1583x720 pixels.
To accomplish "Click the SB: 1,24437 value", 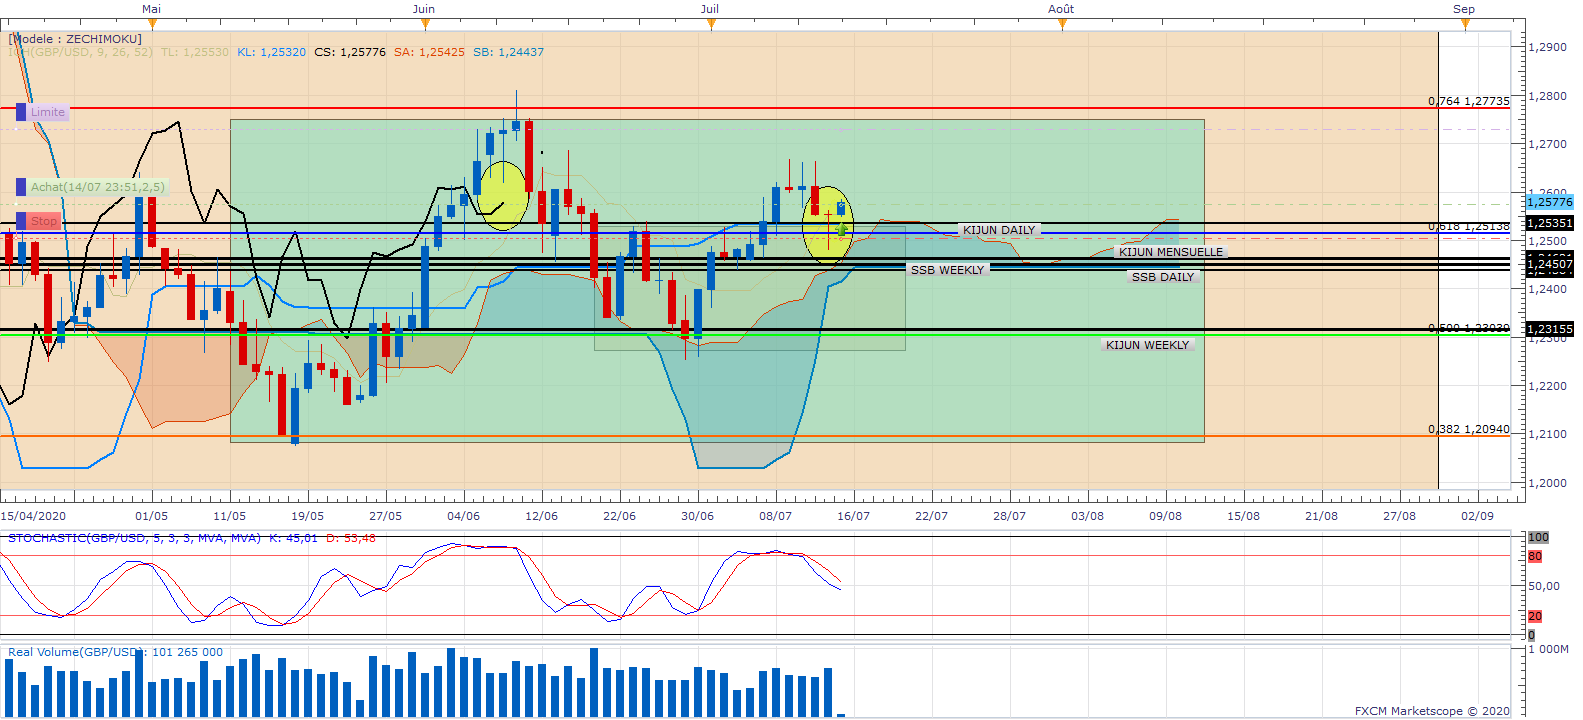I will (x=508, y=52).
